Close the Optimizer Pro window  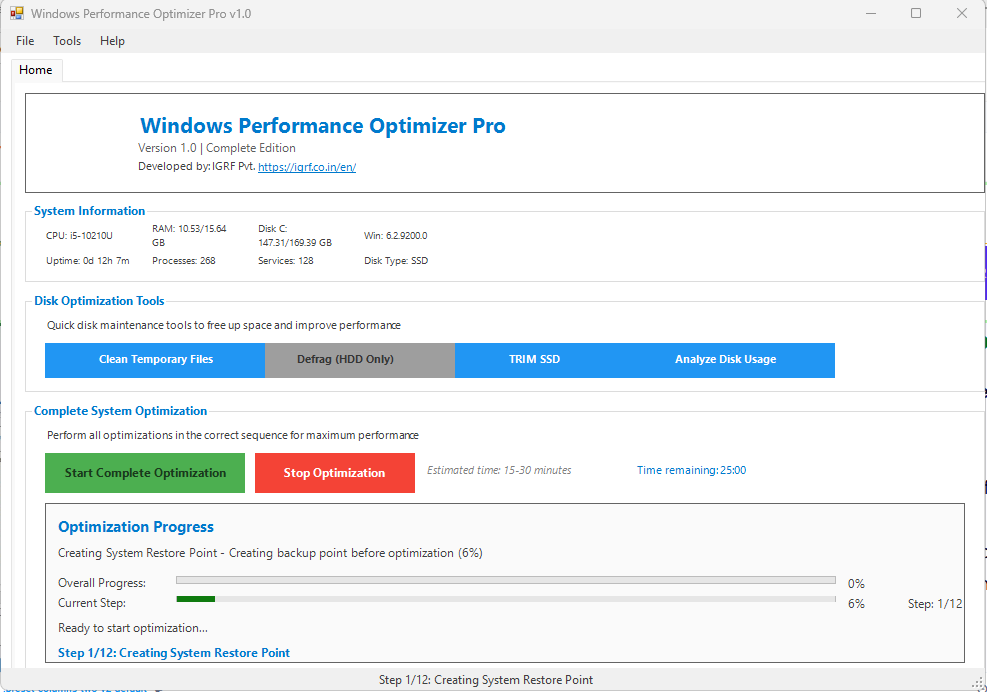[x=962, y=14]
